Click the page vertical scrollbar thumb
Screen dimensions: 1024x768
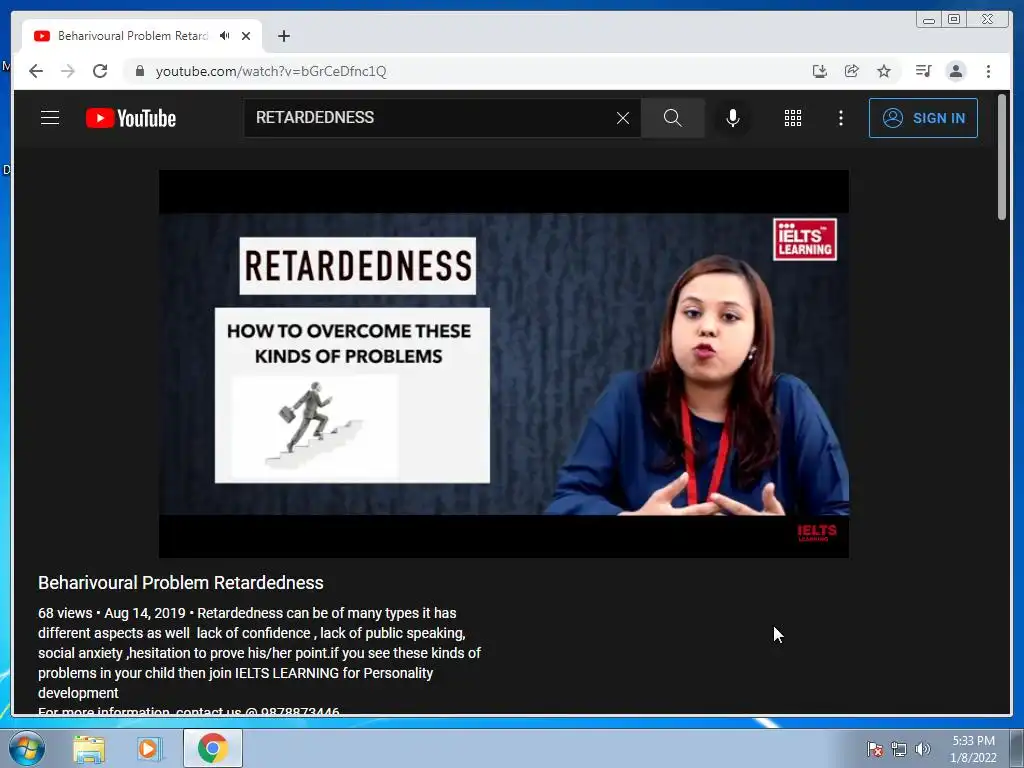pos(1002,157)
